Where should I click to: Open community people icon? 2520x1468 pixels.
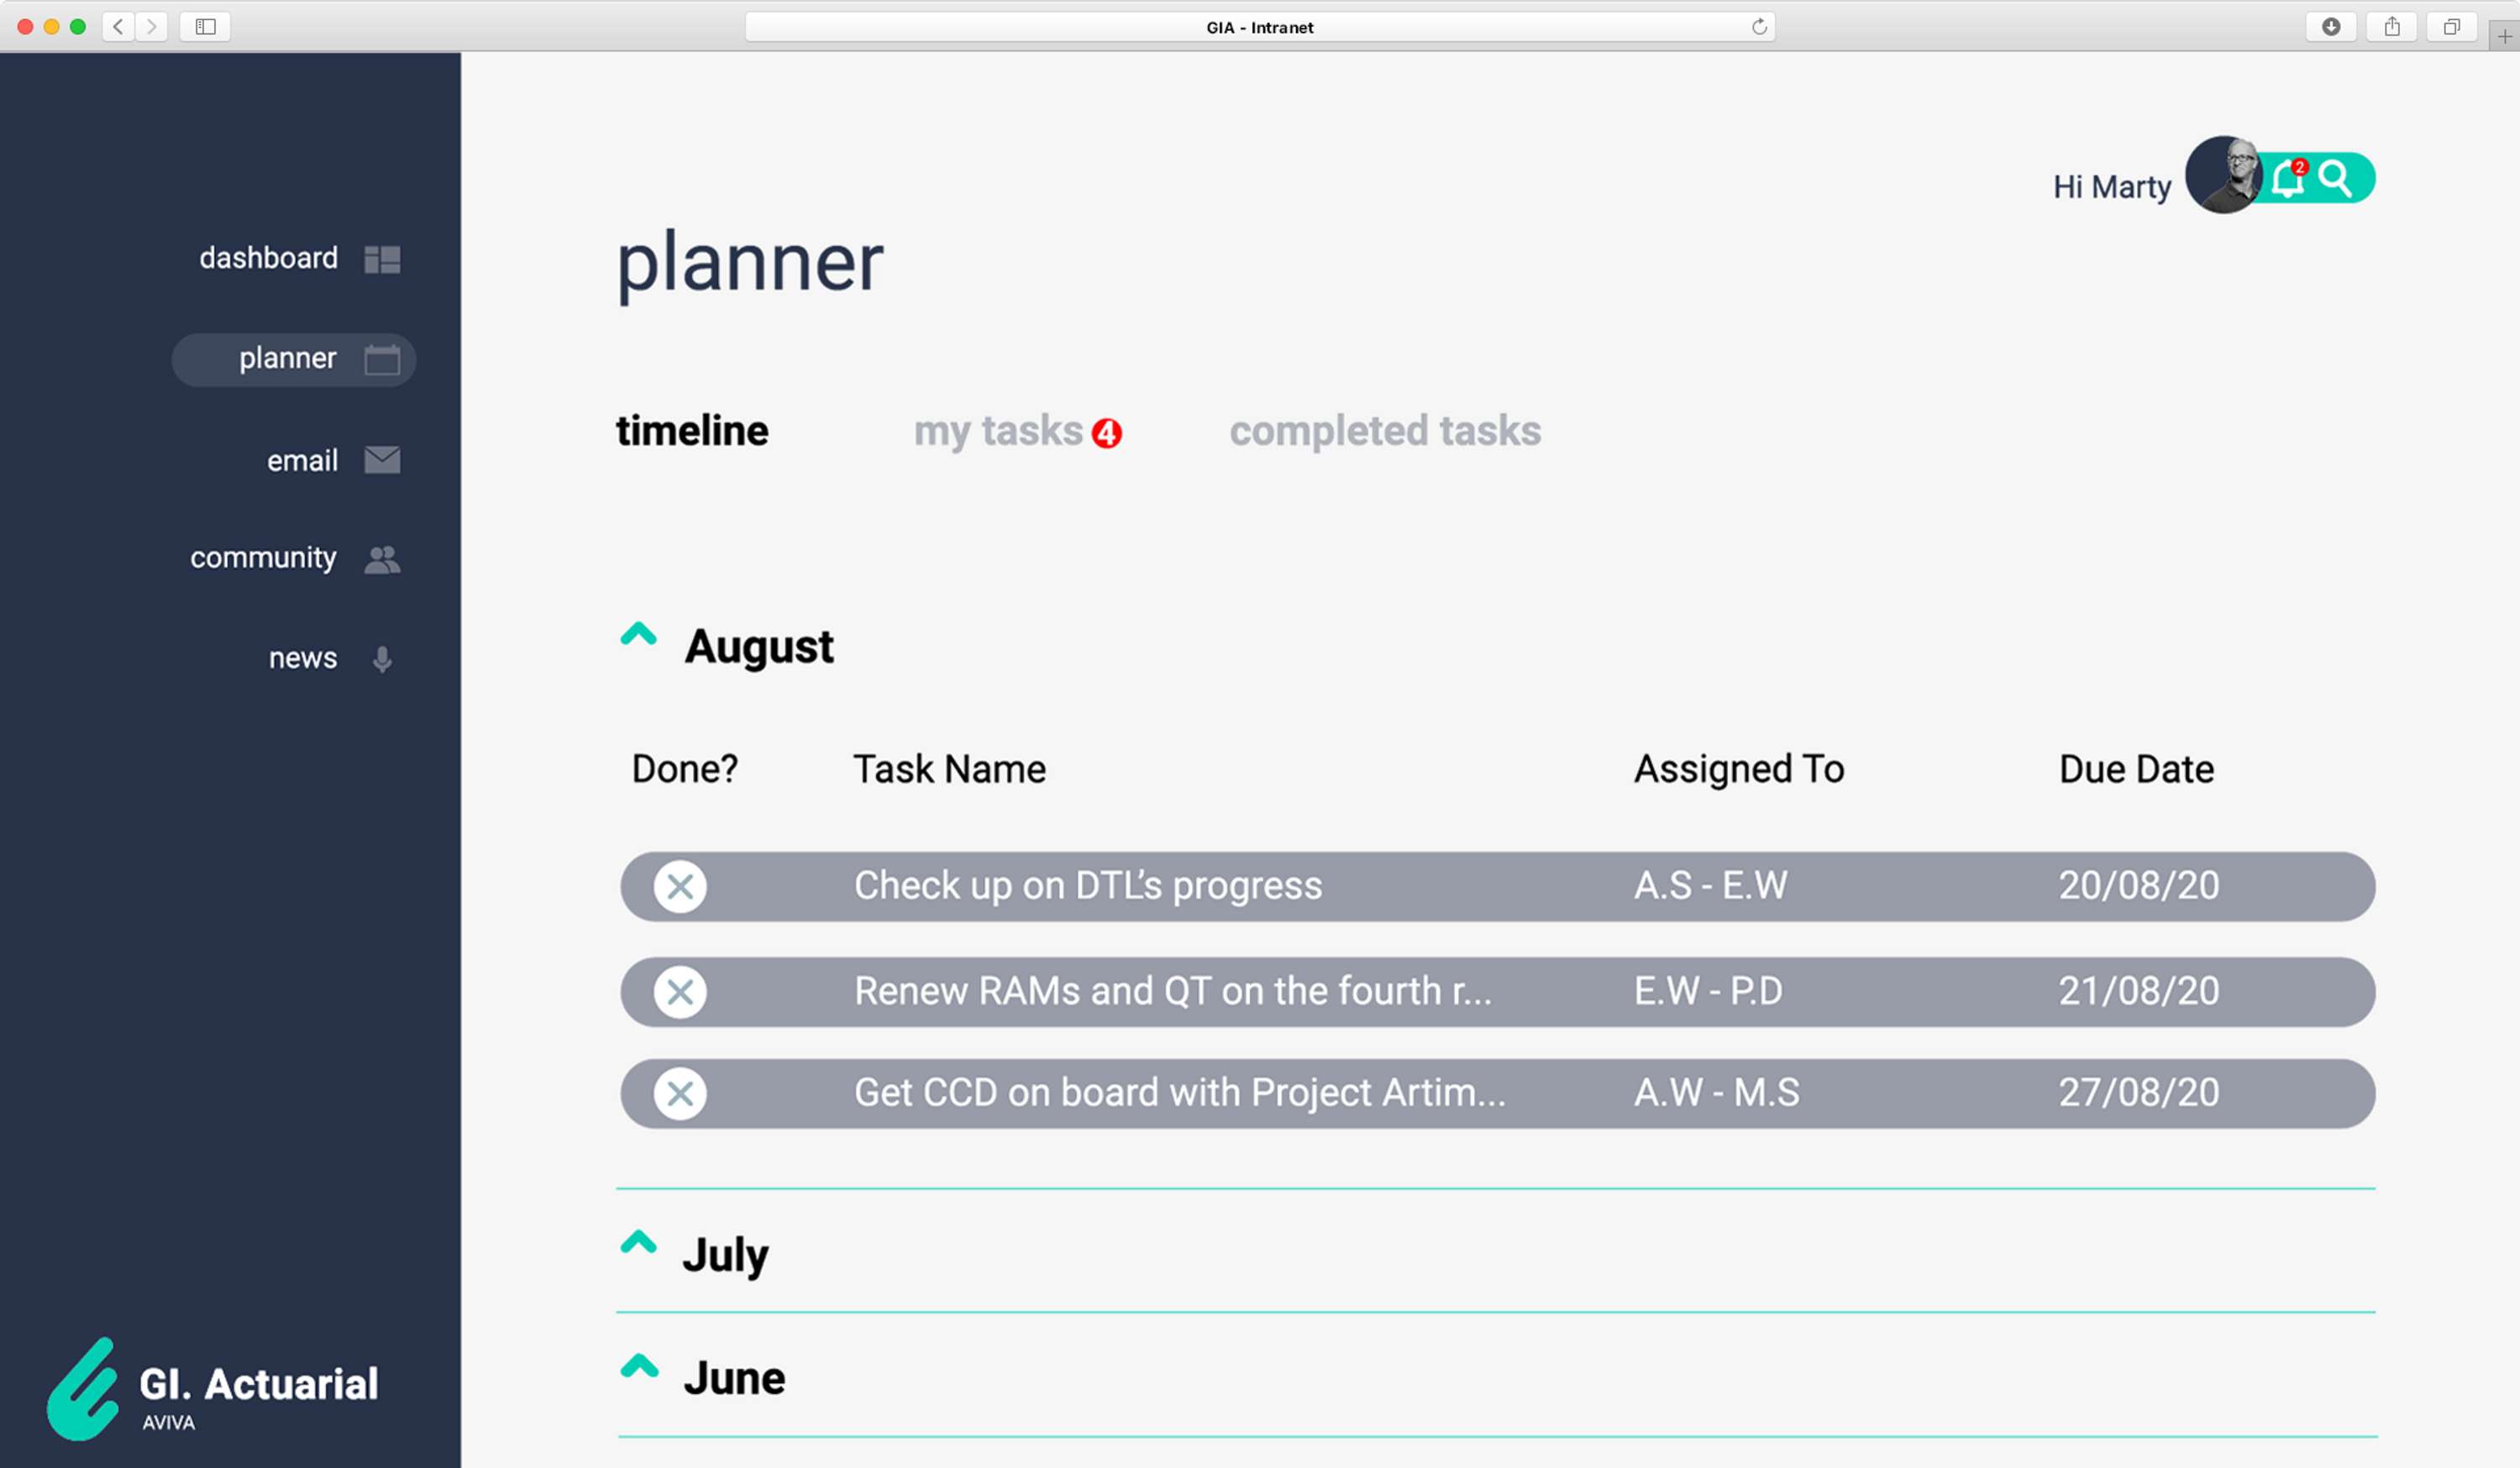382,559
